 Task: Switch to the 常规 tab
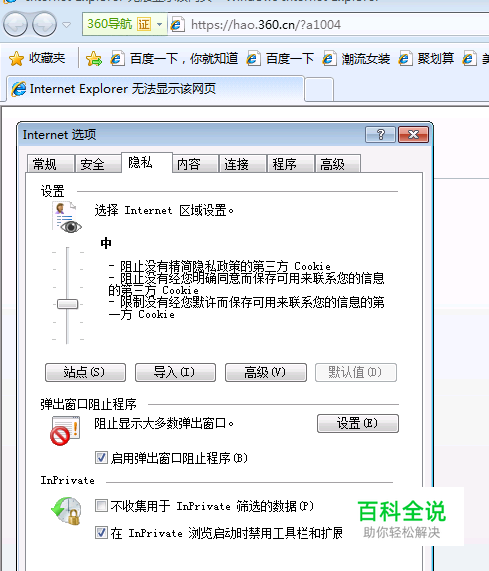[51, 164]
